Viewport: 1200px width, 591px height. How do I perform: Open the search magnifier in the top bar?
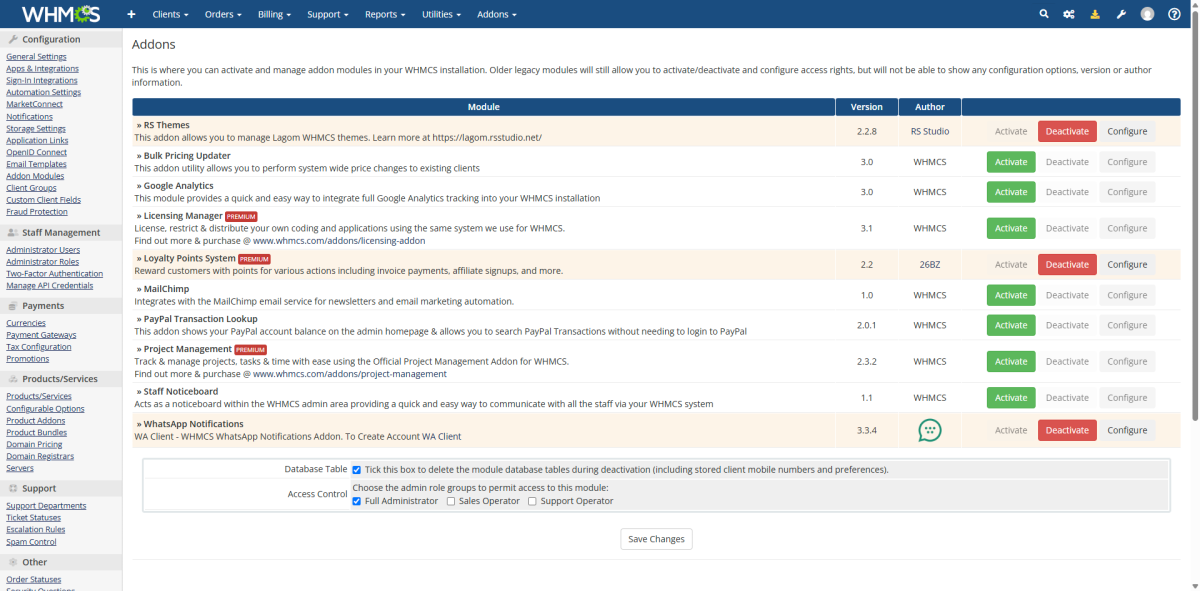[1044, 14]
